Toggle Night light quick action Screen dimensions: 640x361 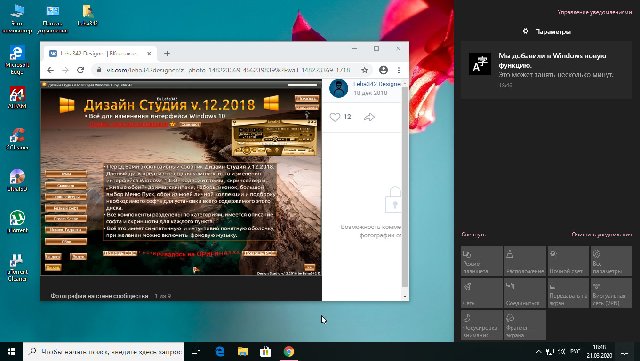[x=568, y=261]
